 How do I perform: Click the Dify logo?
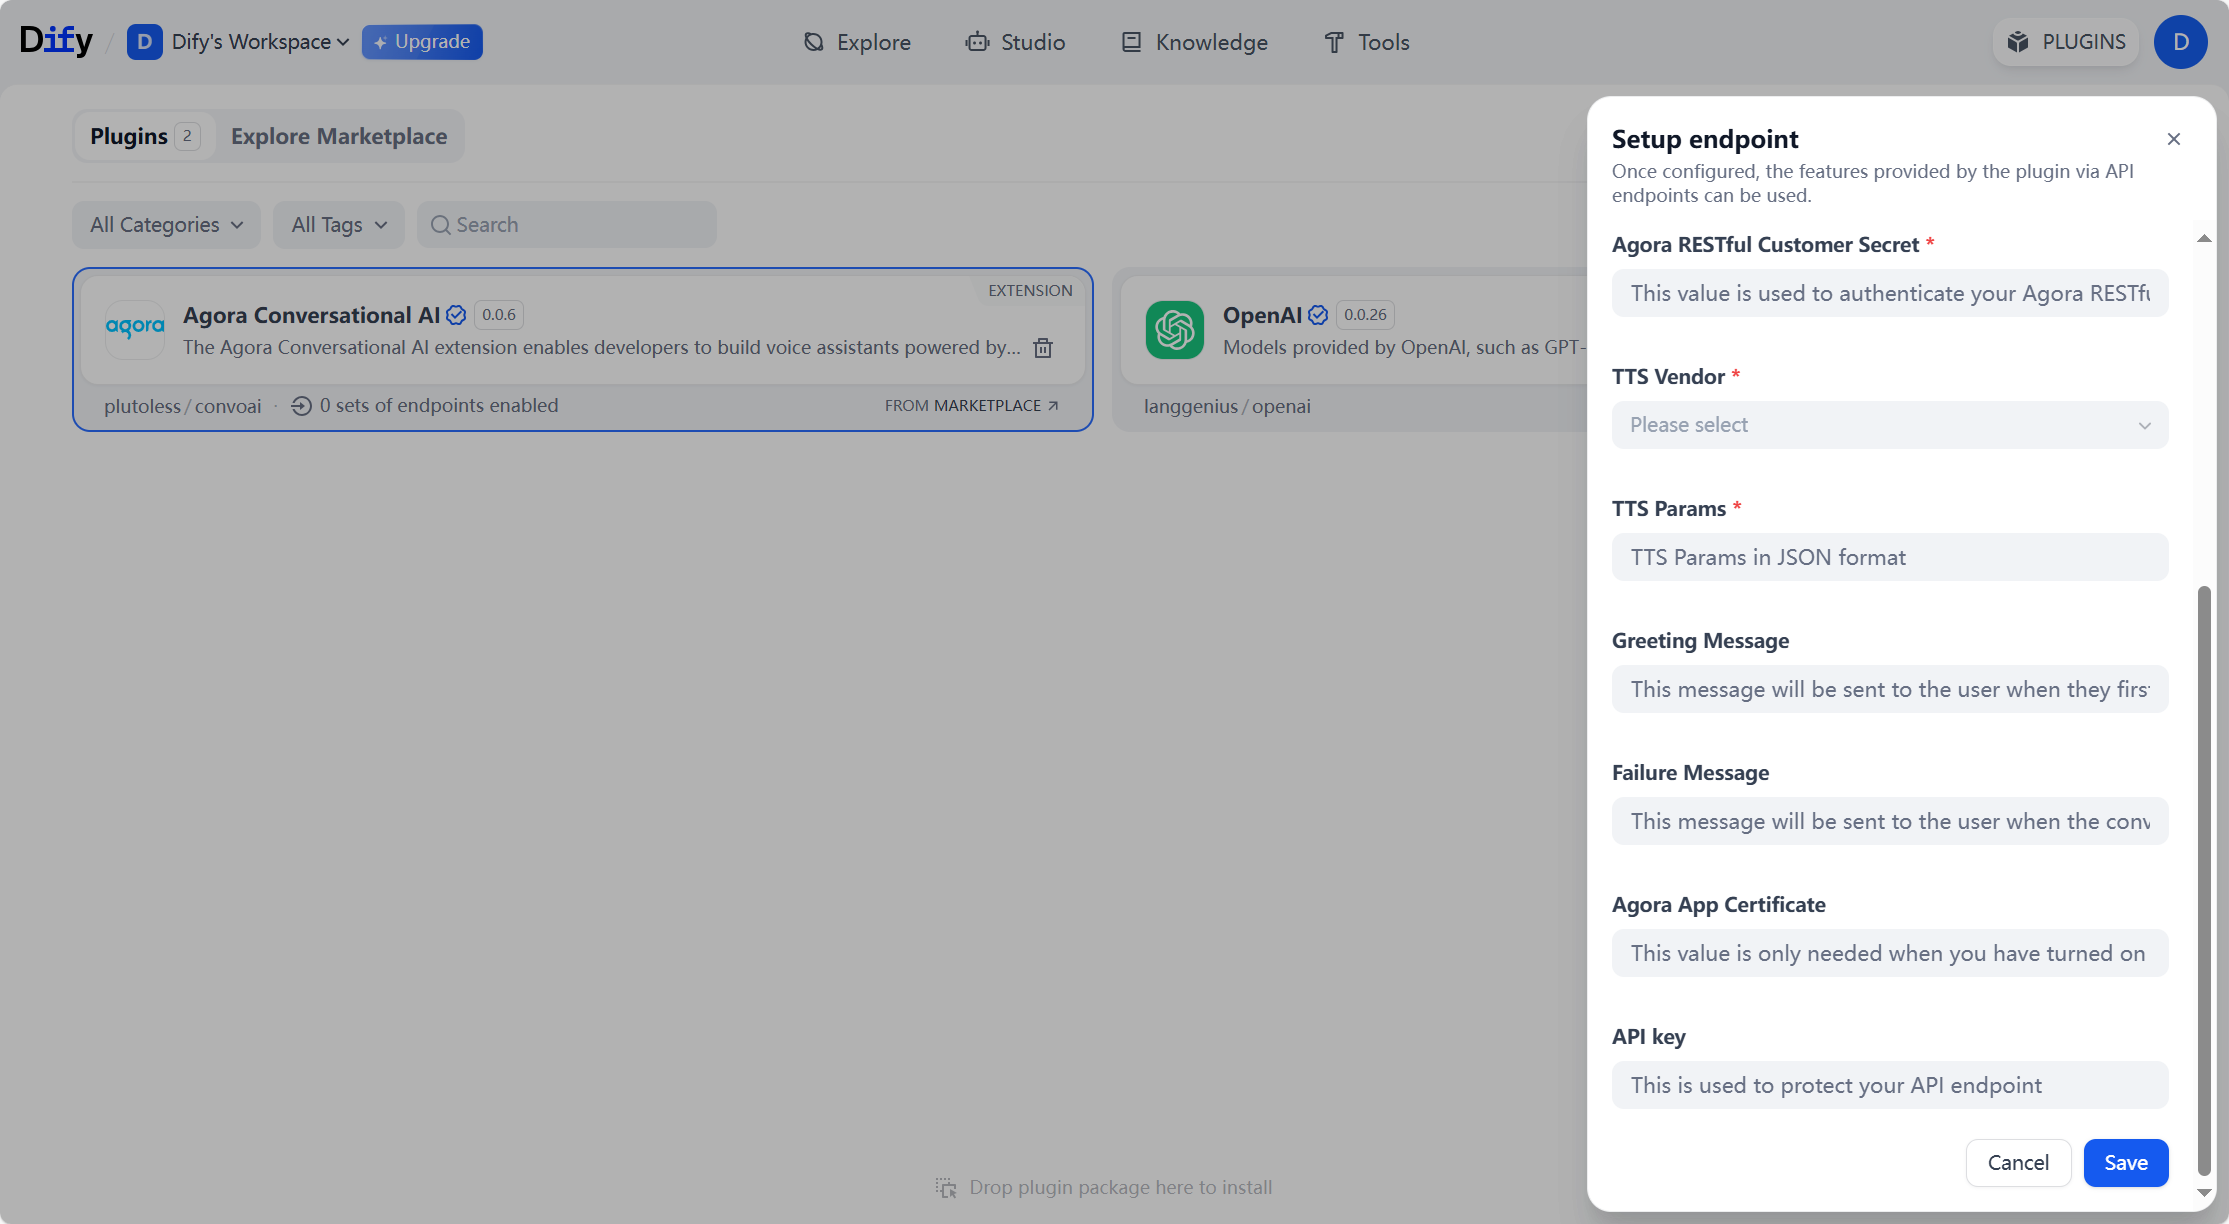coord(56,41)
